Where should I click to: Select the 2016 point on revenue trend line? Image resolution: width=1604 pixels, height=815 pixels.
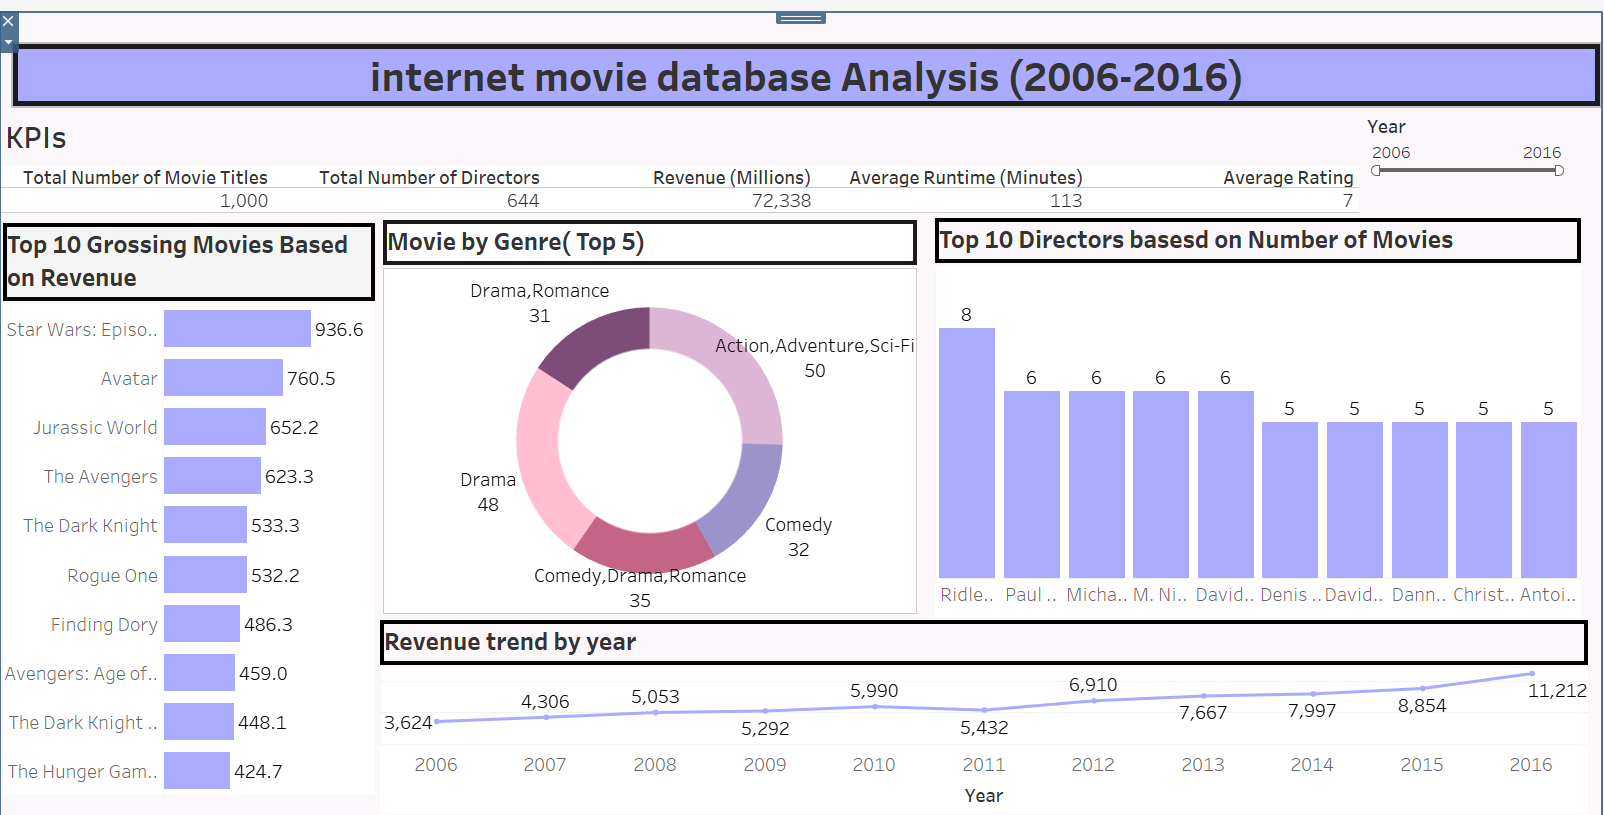1531,674
